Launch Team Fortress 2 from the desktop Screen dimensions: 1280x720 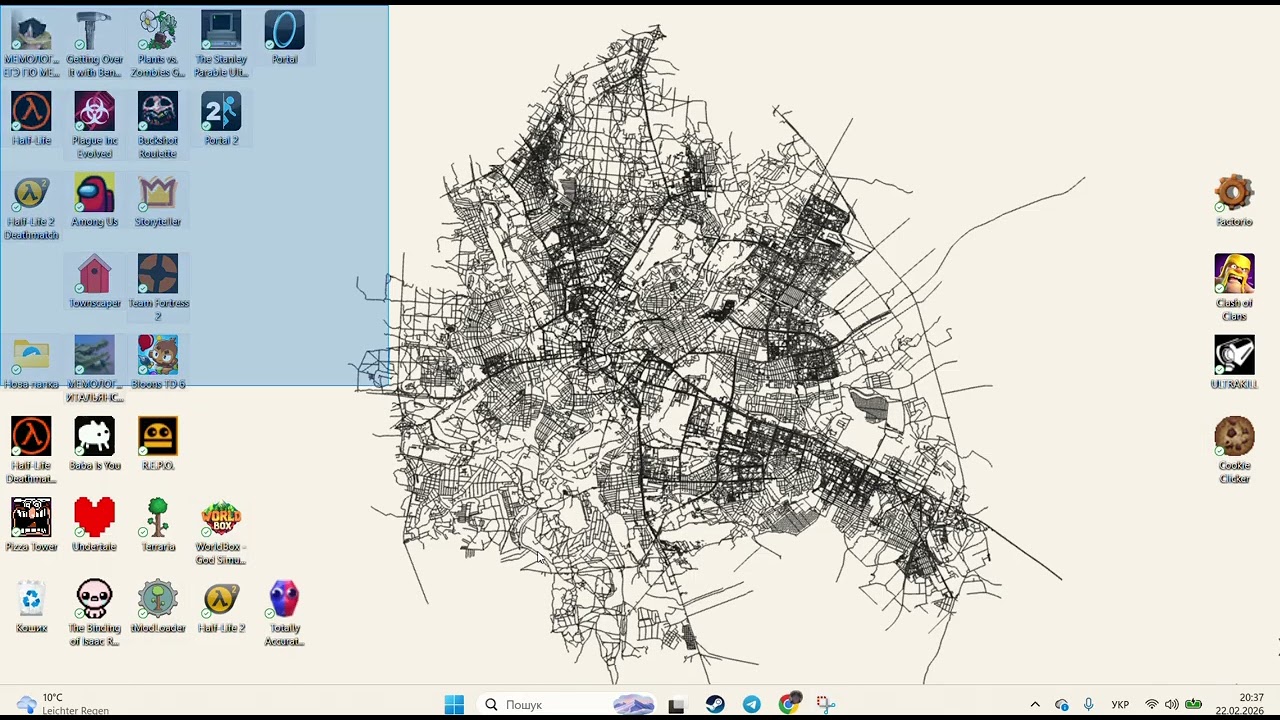point(158,288)
